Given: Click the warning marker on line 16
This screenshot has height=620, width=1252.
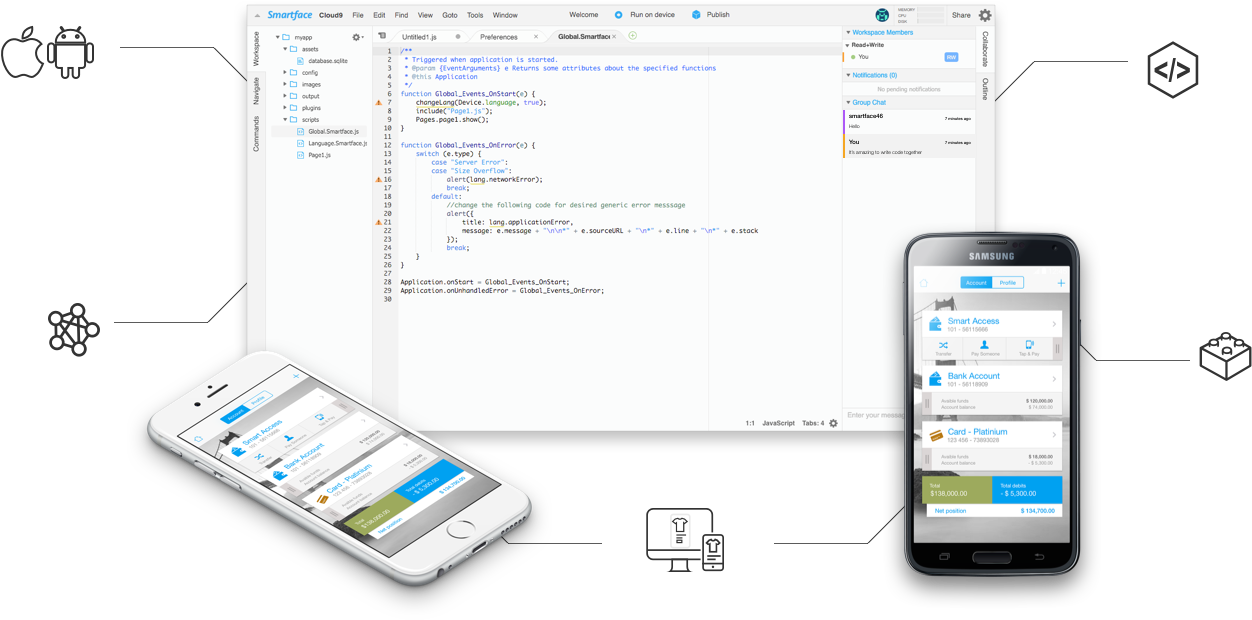Looking at the screenshot, I should point(378,180).
